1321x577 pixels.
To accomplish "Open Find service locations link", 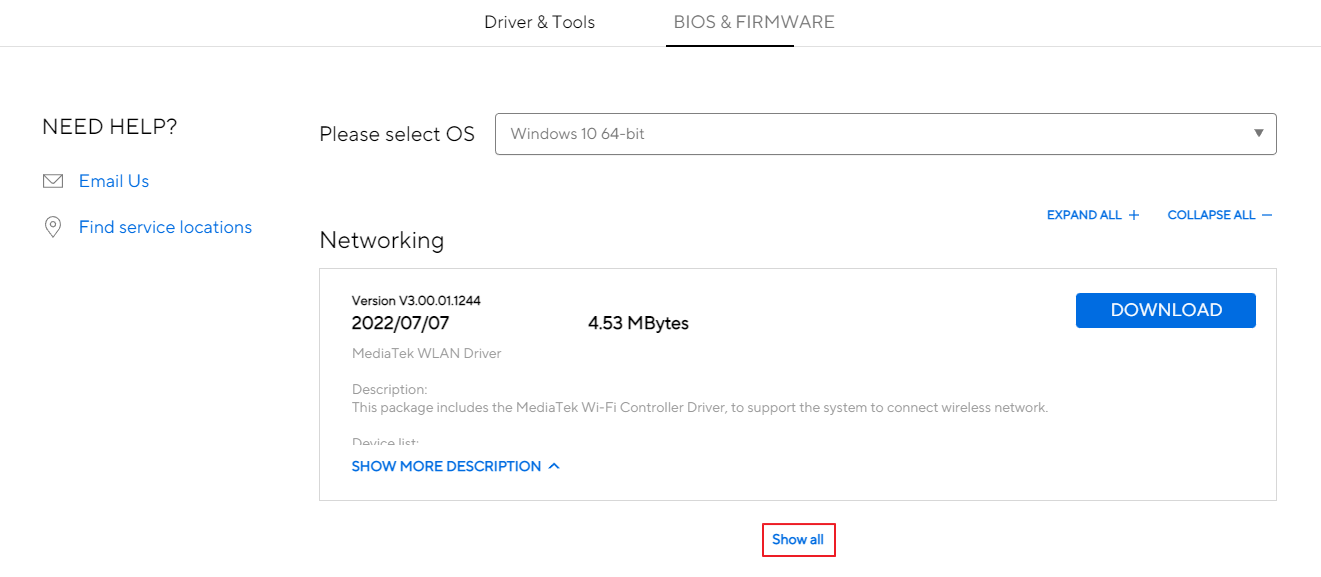I will pyautogui.click(x=165, y=227).
